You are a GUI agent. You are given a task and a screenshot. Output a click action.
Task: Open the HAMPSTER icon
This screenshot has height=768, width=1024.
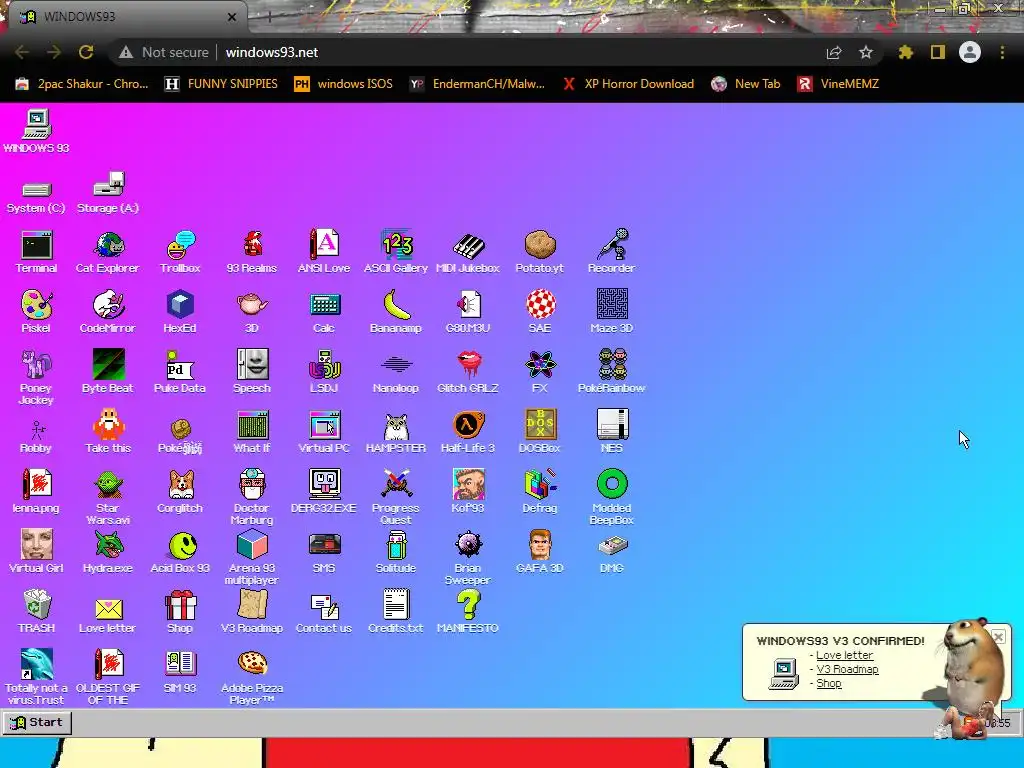coord(396,432)
